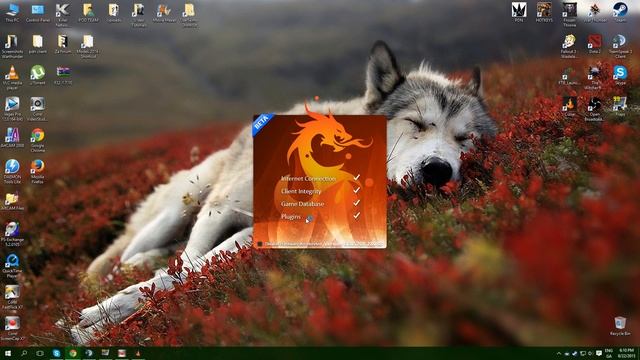Open the Frozen Throne desktop shortcut
This screenshot has height=360, width=640.
tap(569, 14)
